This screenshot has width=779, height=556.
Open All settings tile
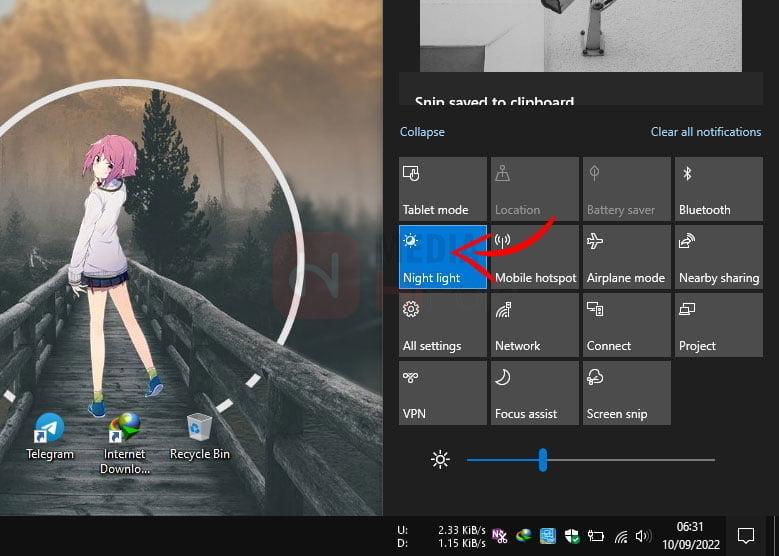tap(443, 325)
